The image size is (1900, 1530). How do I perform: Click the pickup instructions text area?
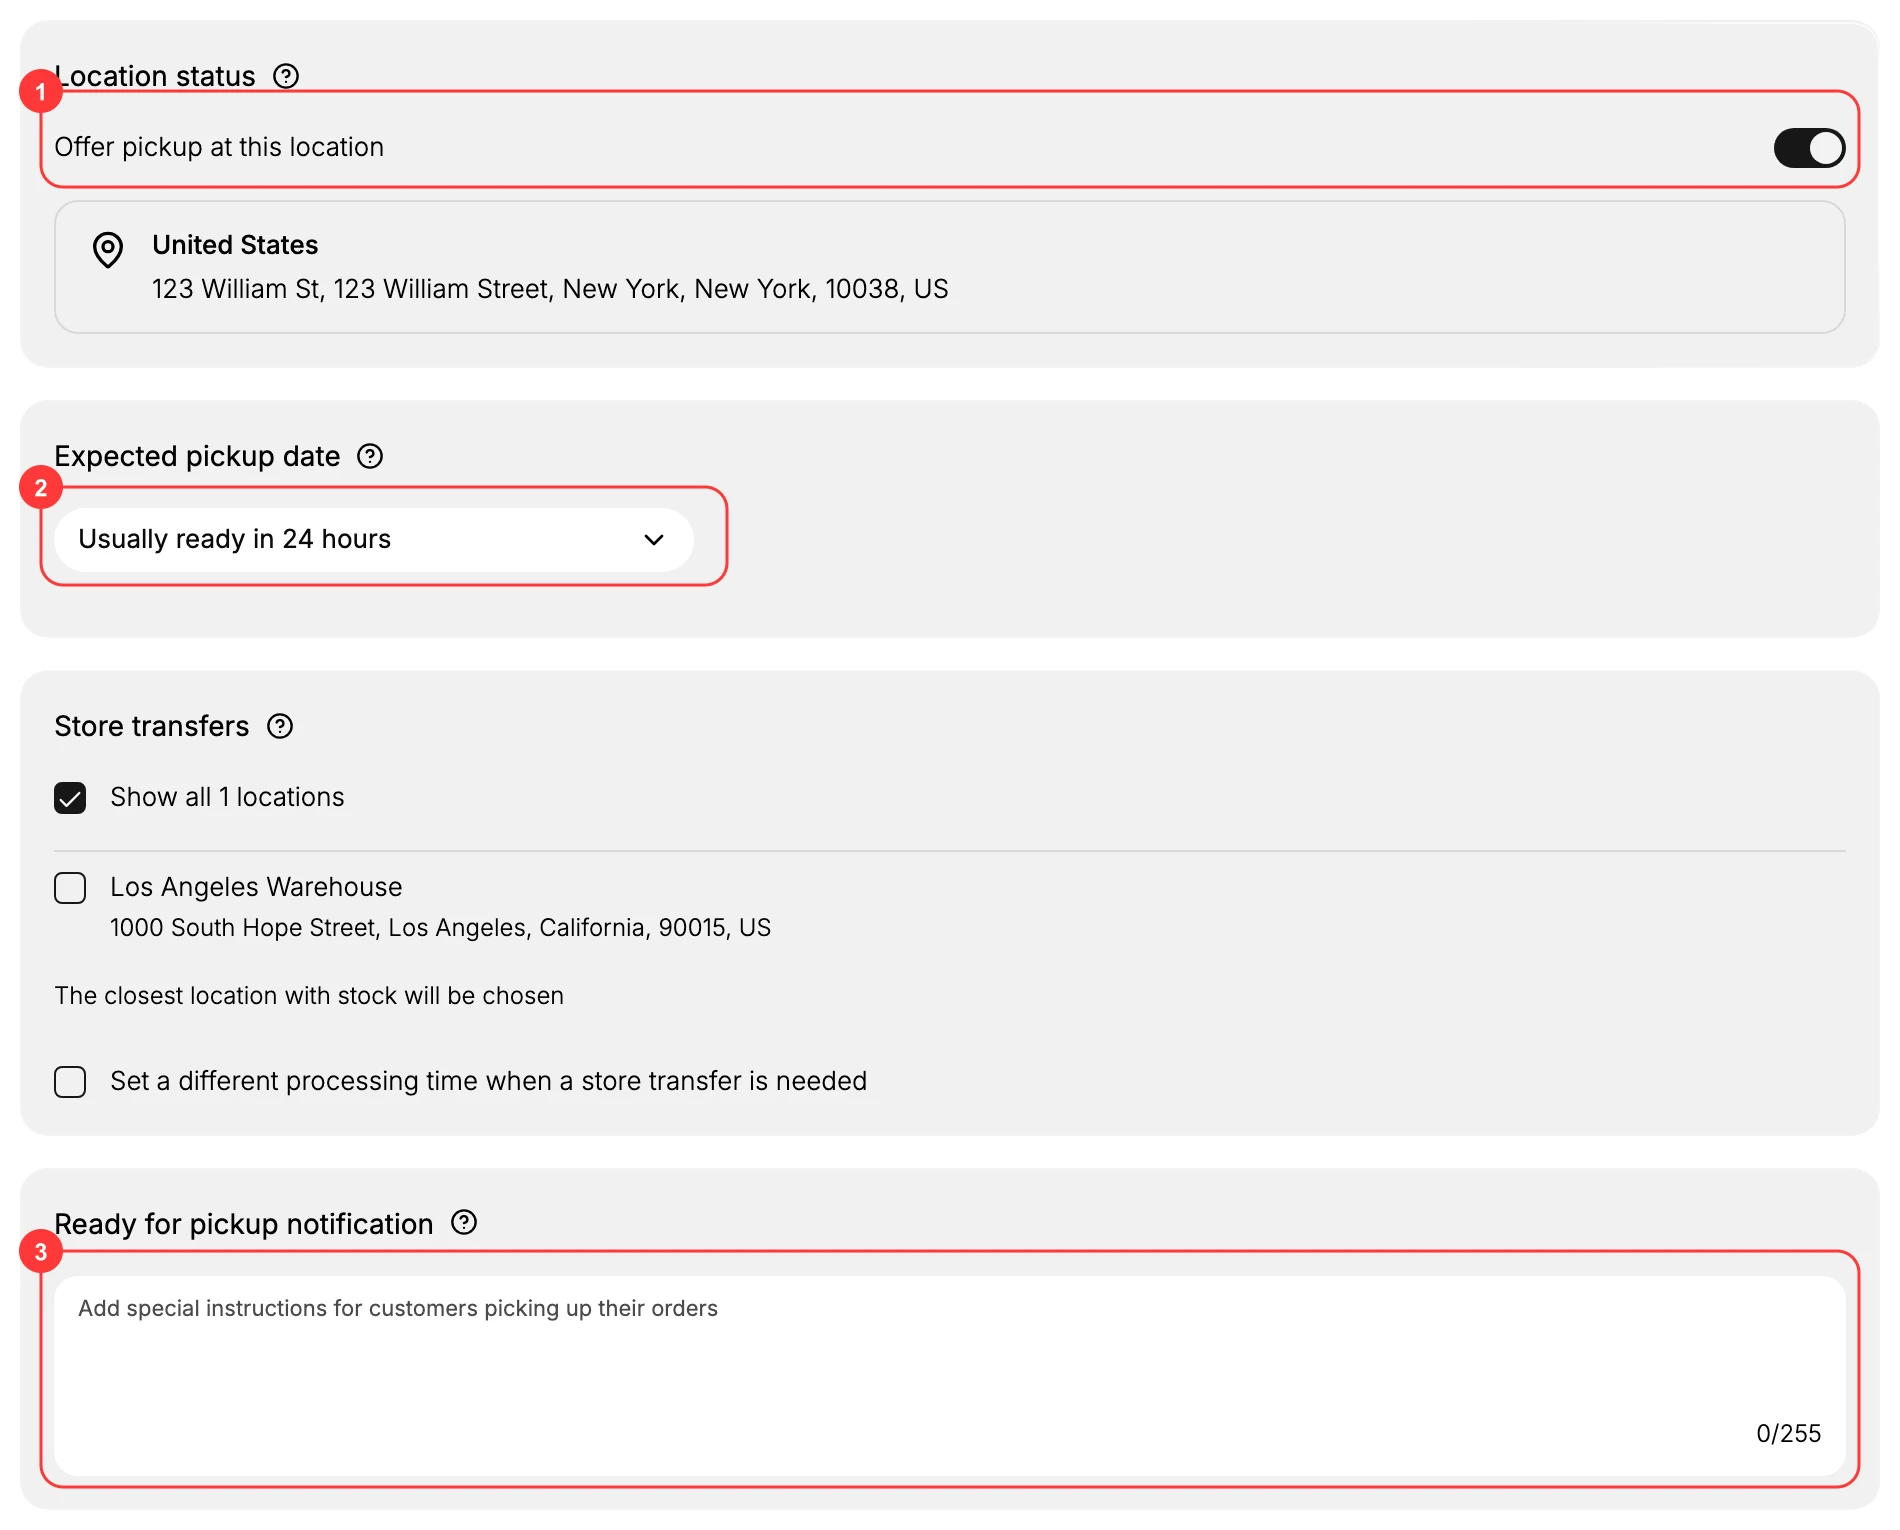tap(950, 1375)
